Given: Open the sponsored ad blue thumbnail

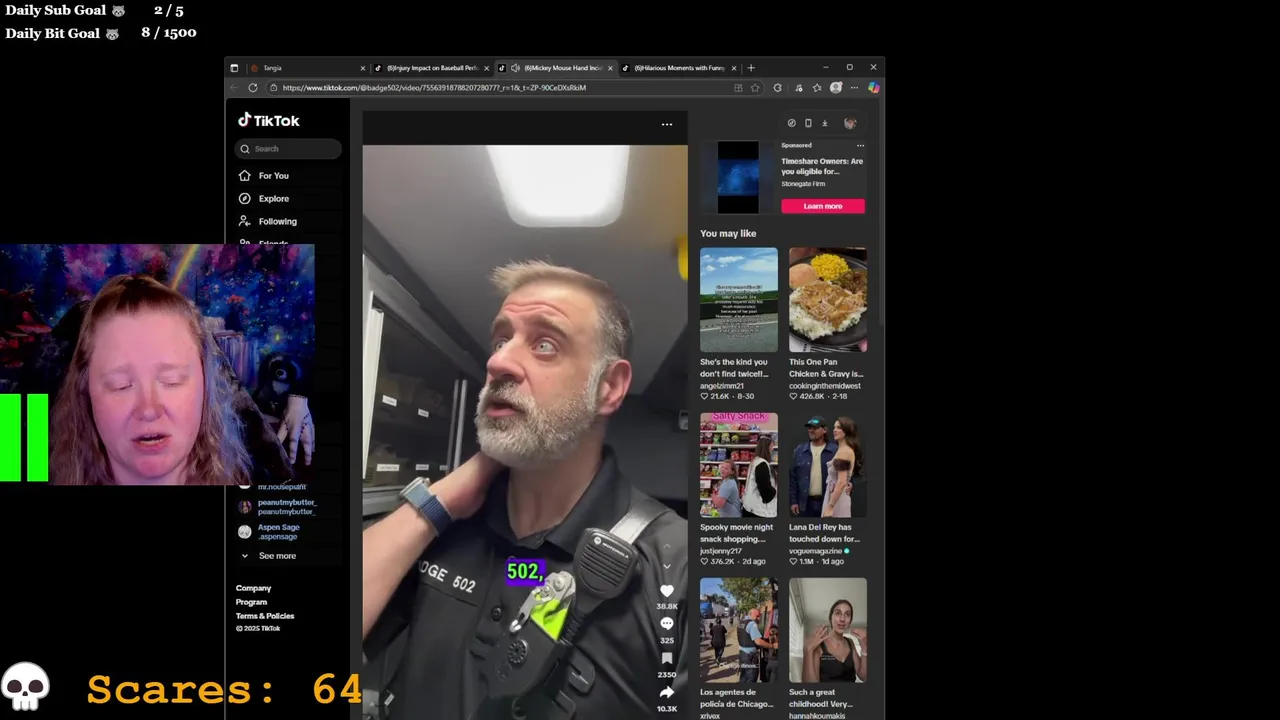Looking at the screenshot, I should click(738, 177).
